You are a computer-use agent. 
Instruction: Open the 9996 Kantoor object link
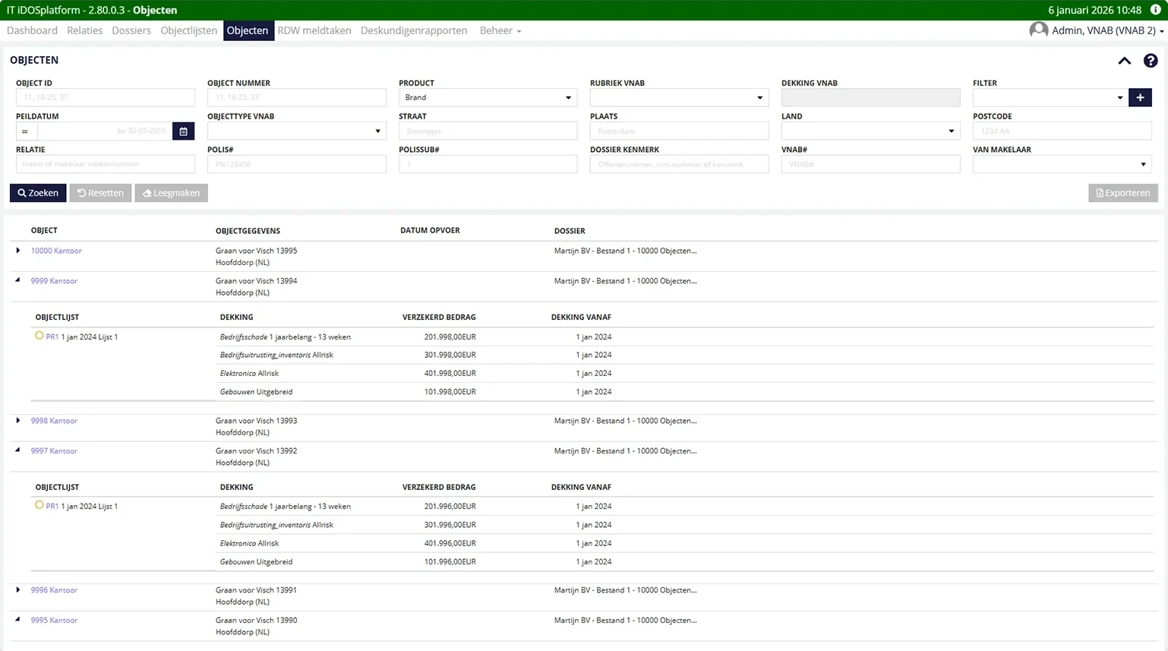click(54, 590)
